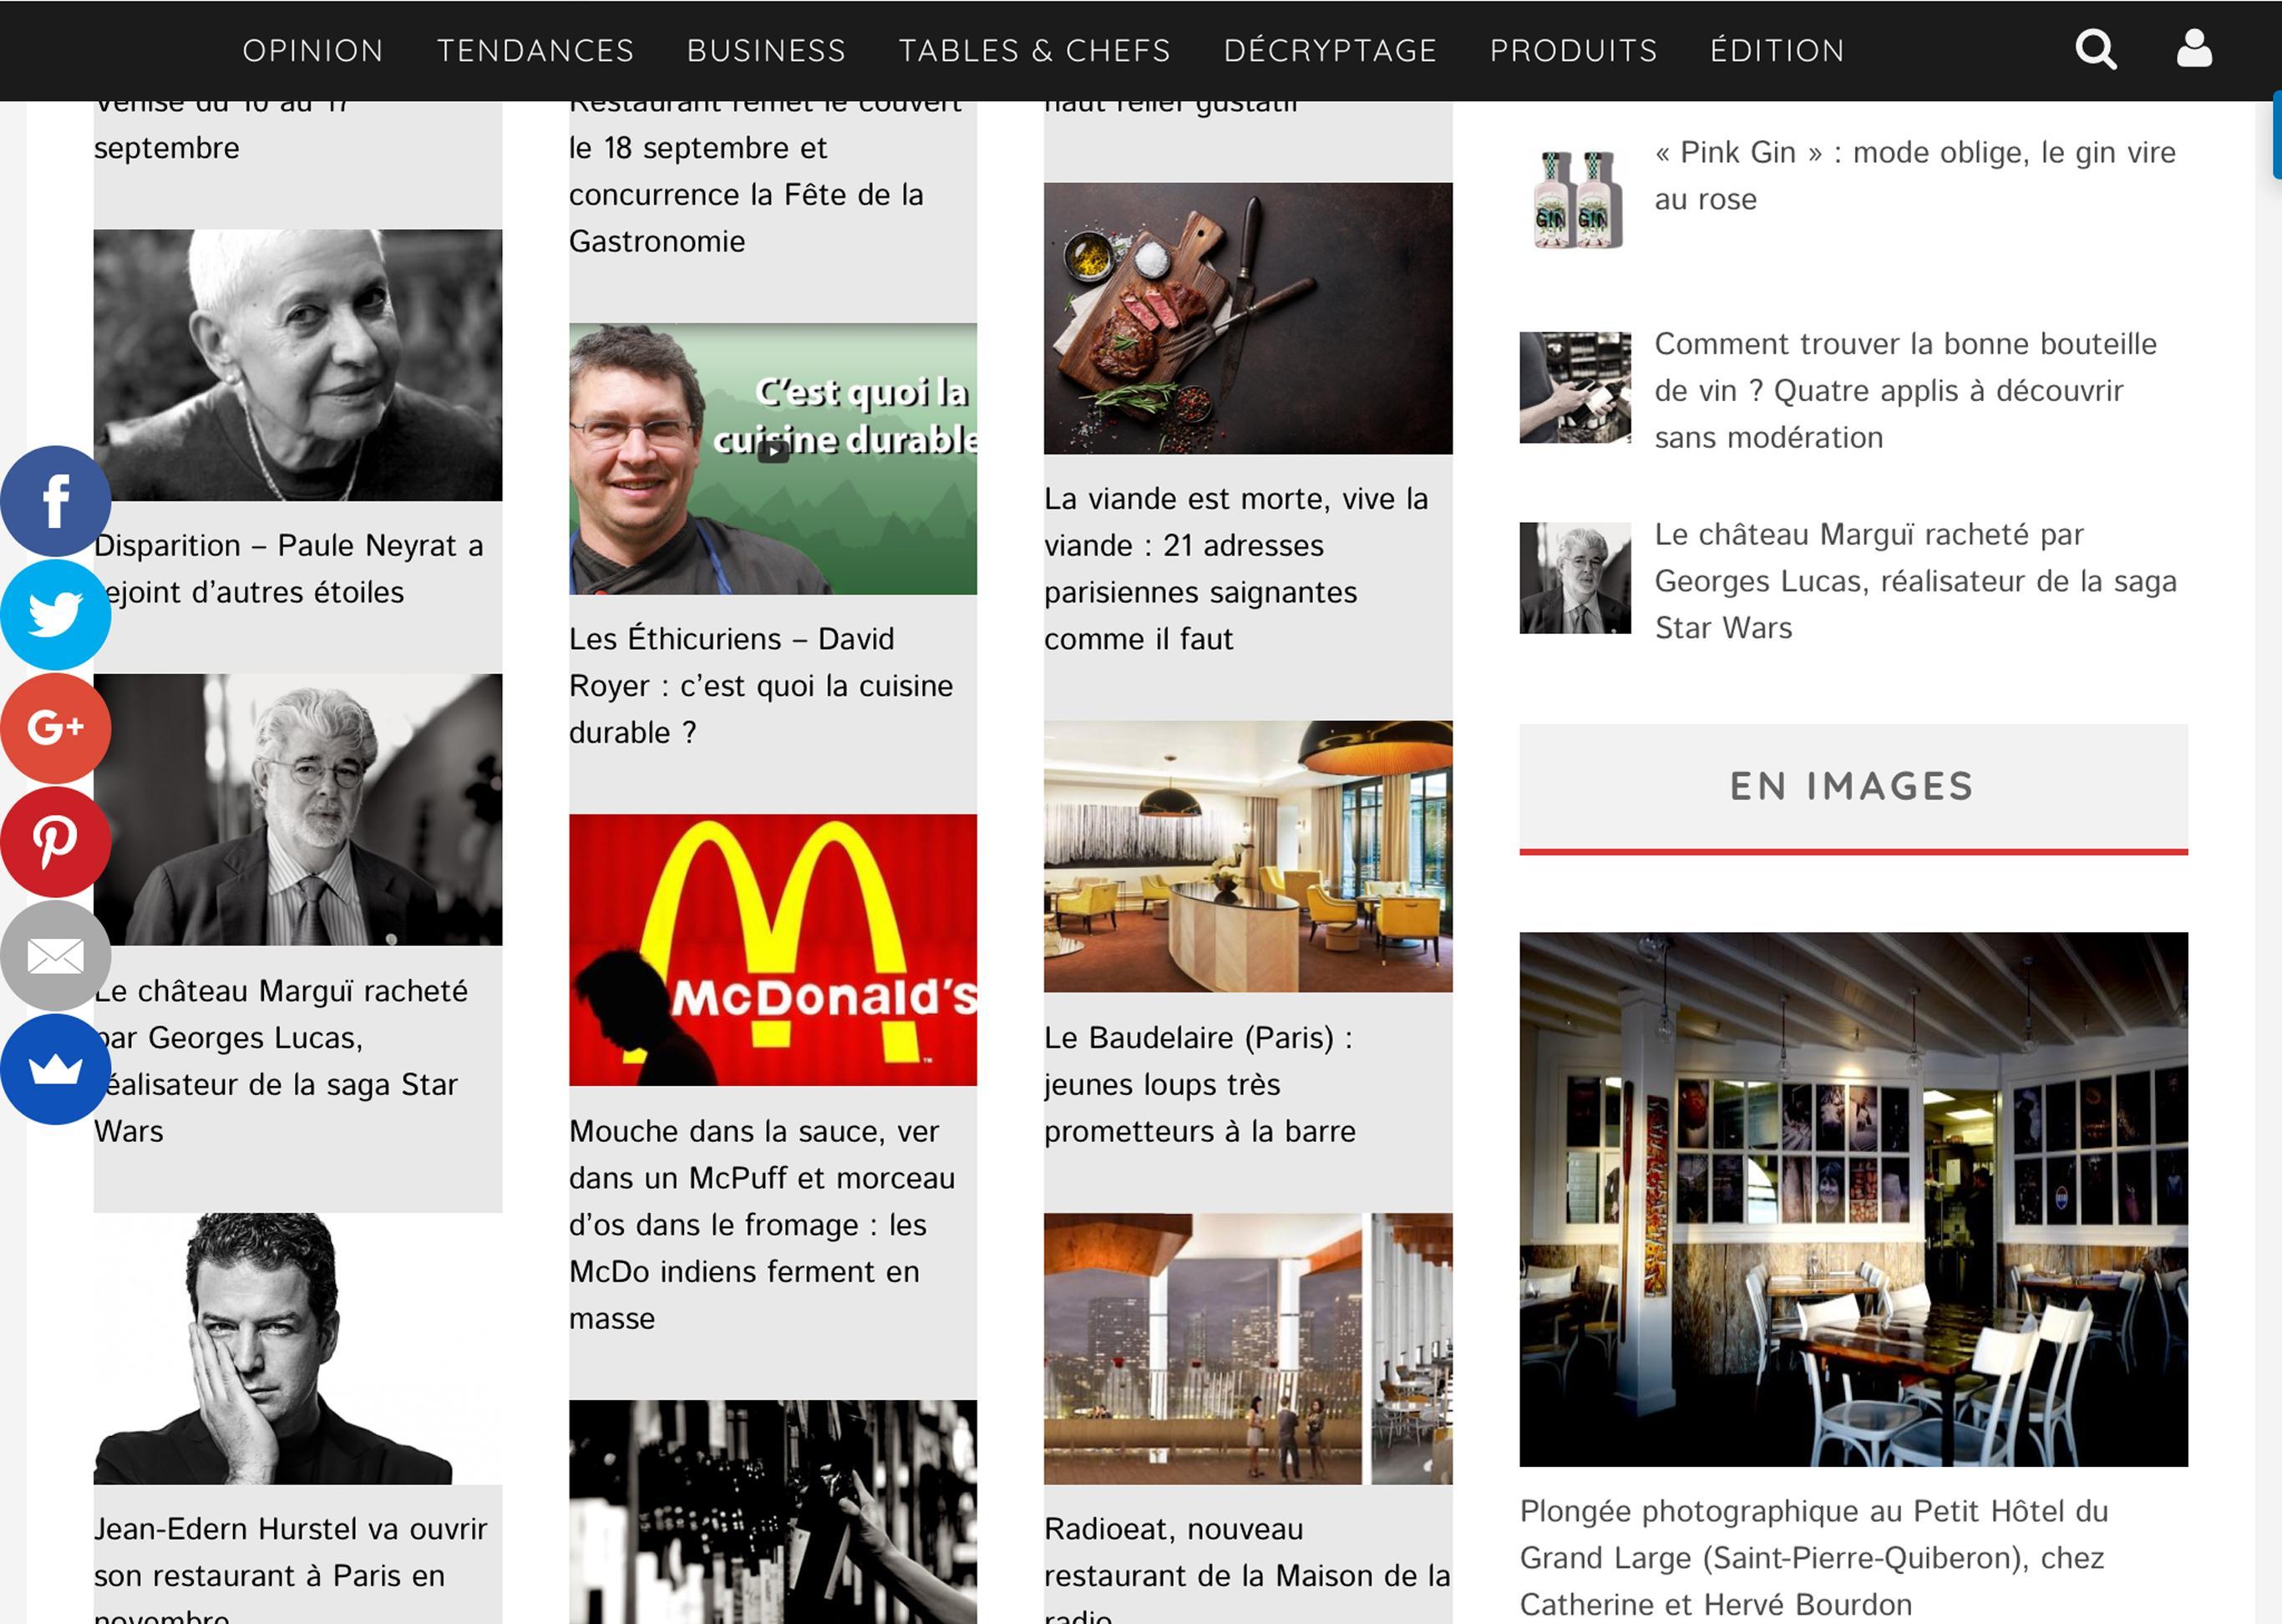Open the Jean-Edern Hurstel portrait
The height and width of the screenshot is (1624, 2282).
[298, 1348]
